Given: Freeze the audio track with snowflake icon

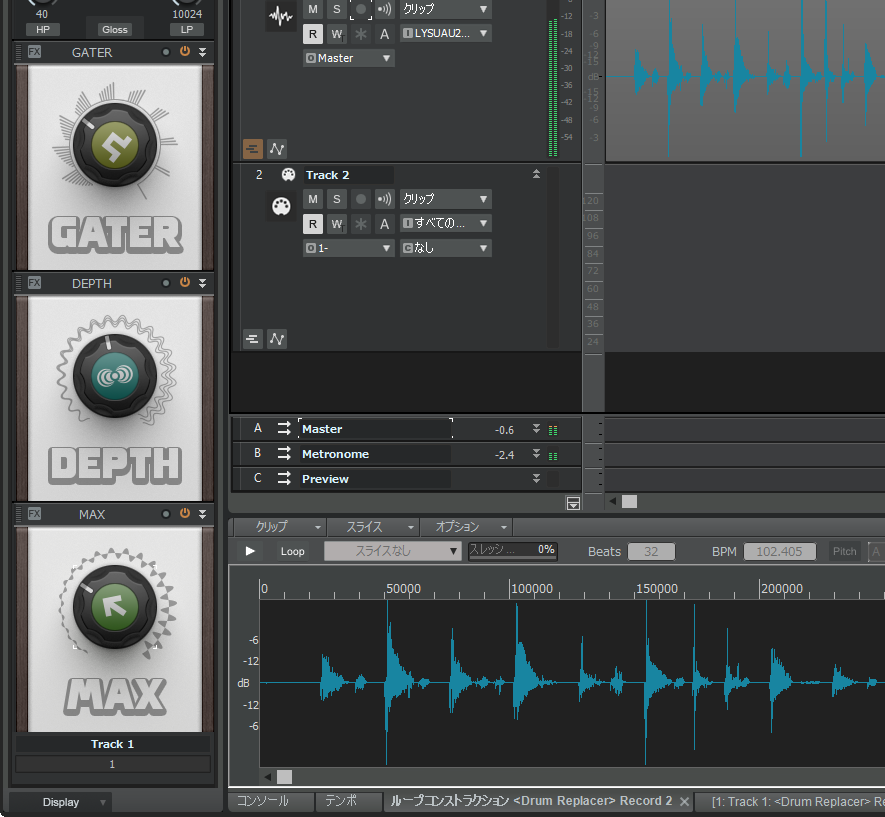Looking at the screenshot, I should (361, 34).
